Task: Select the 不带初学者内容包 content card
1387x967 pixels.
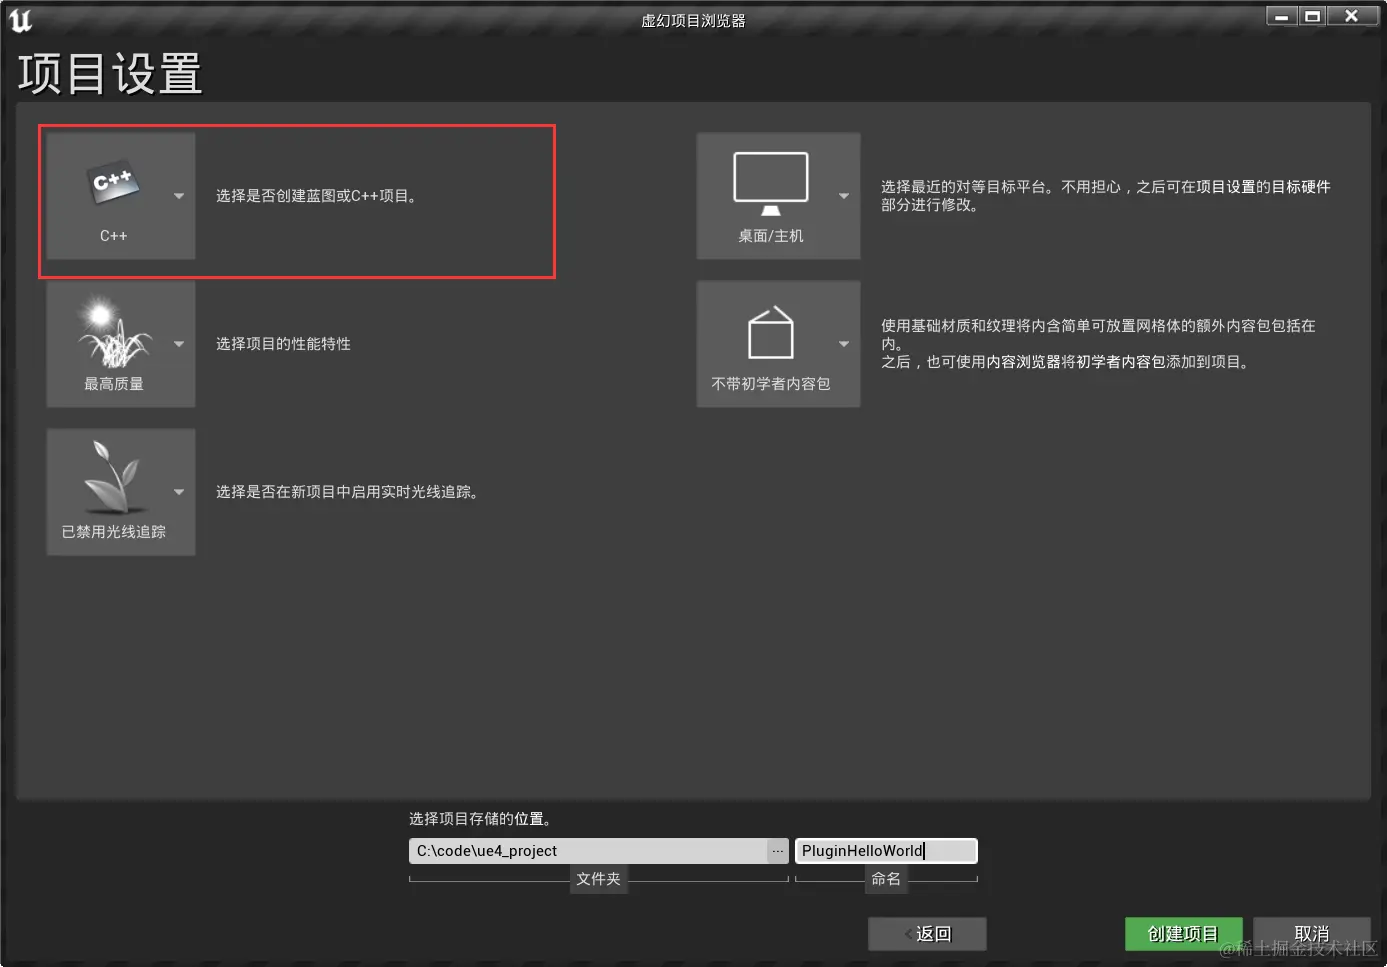Action: 778,344
